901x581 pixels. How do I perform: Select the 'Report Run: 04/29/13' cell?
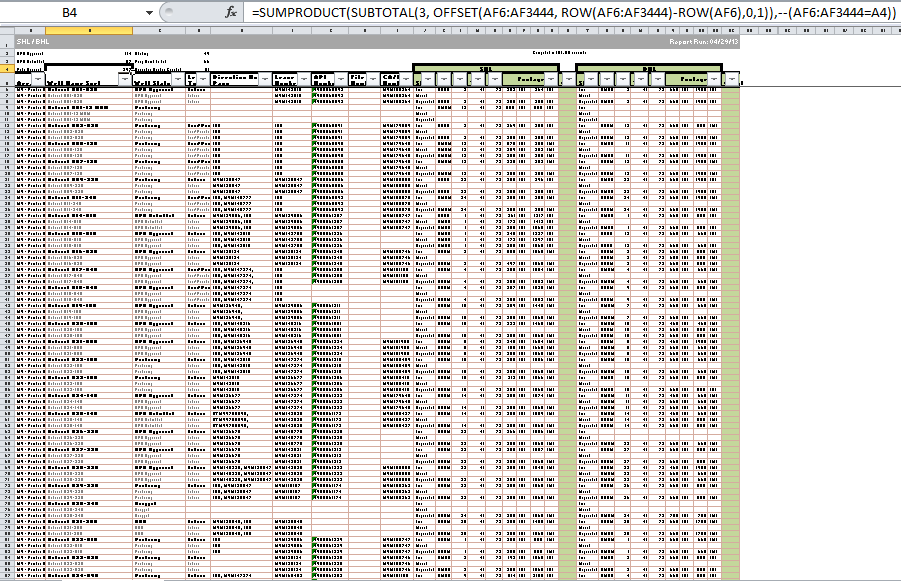tap(703, 42)
